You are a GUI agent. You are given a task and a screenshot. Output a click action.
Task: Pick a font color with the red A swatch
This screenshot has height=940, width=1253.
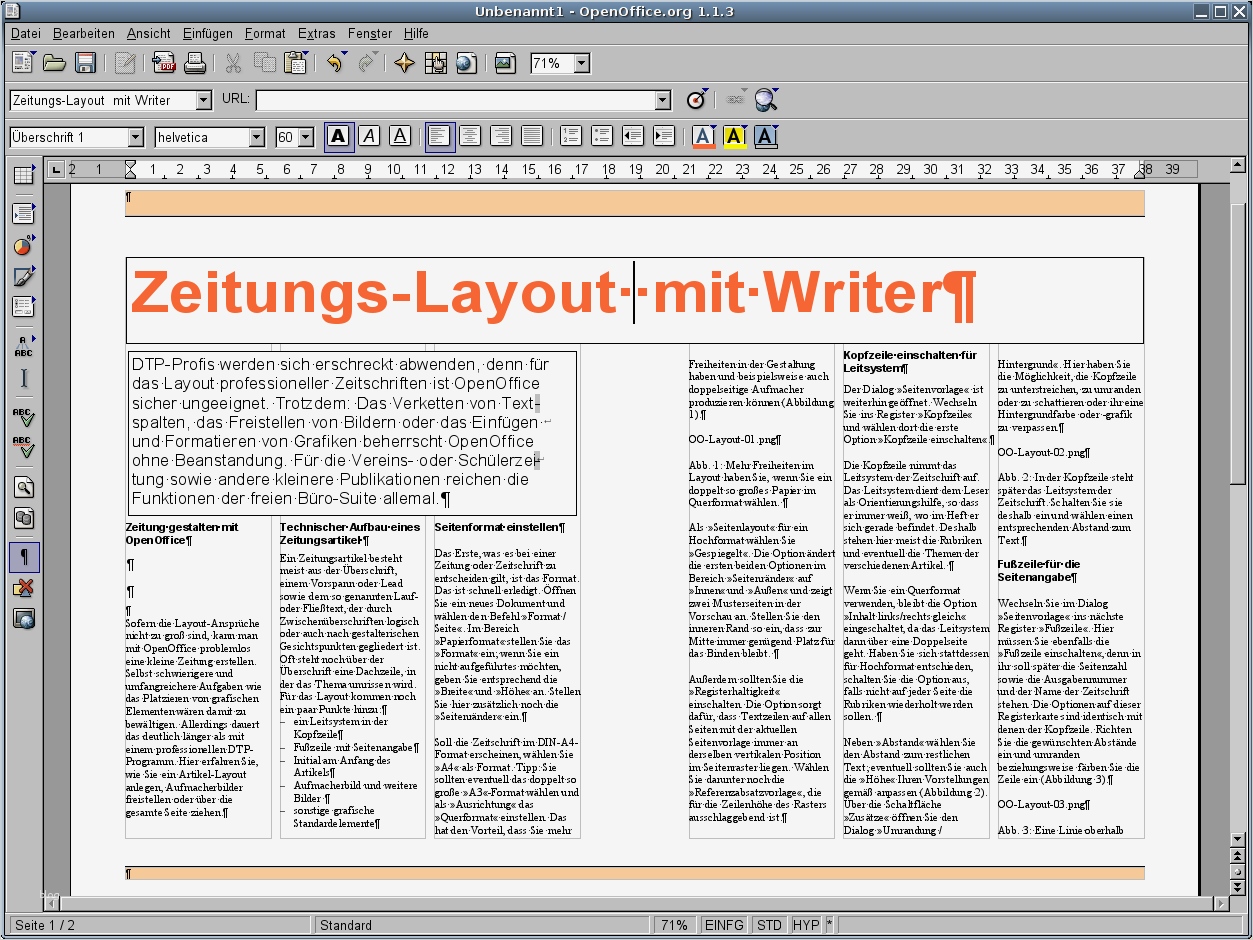[704, 136]
